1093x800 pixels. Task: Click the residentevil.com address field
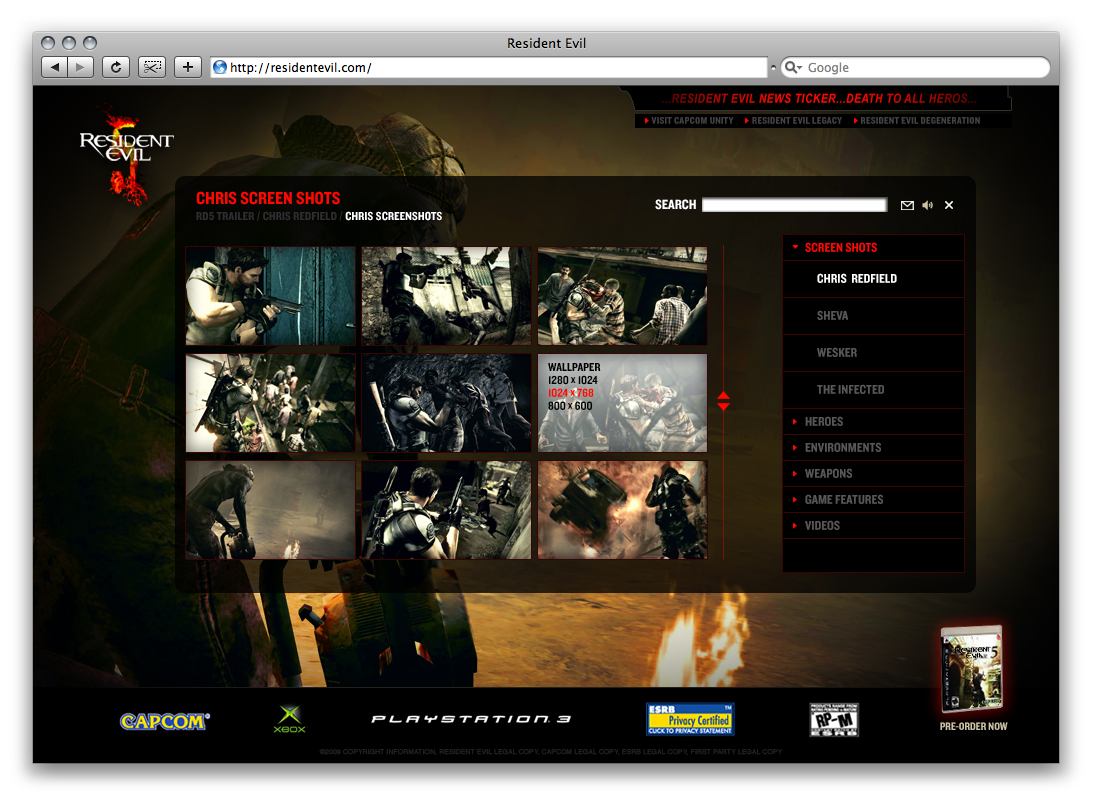[x=488, y=67]
